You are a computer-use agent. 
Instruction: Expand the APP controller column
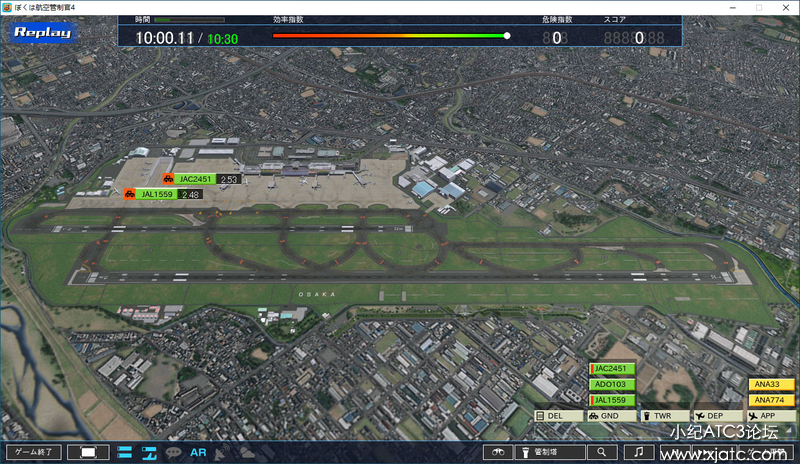769,416
